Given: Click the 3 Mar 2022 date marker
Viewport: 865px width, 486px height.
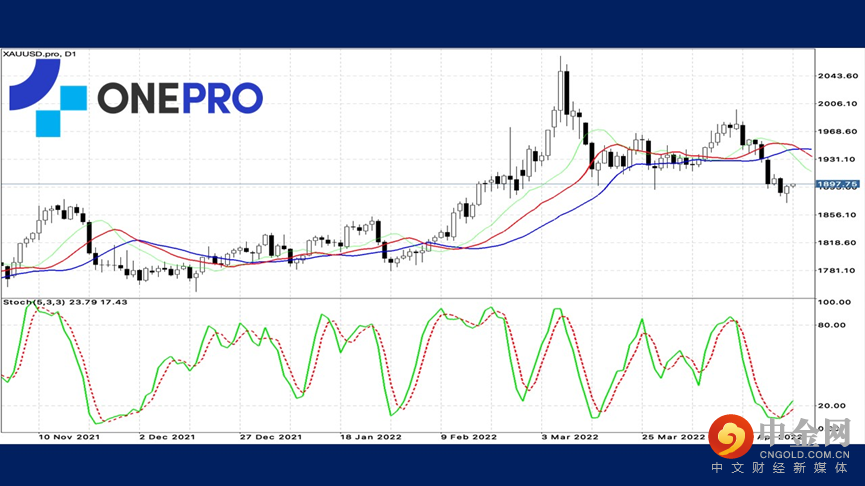Looking at the screenshot, I should click(x=570, y=437).
